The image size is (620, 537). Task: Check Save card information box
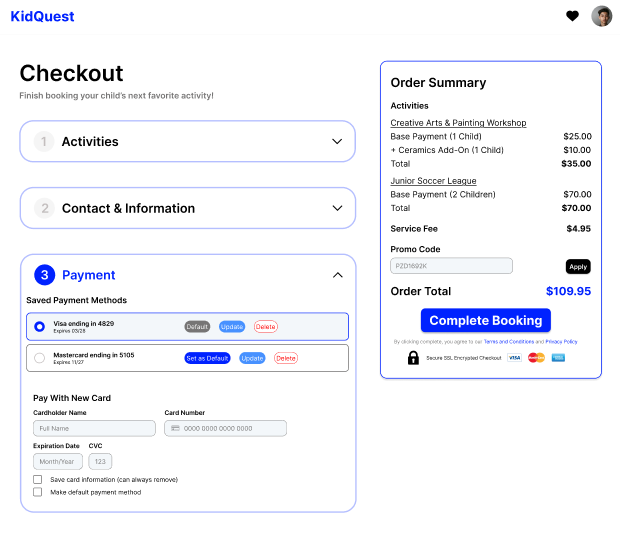(x=38, y=479)
